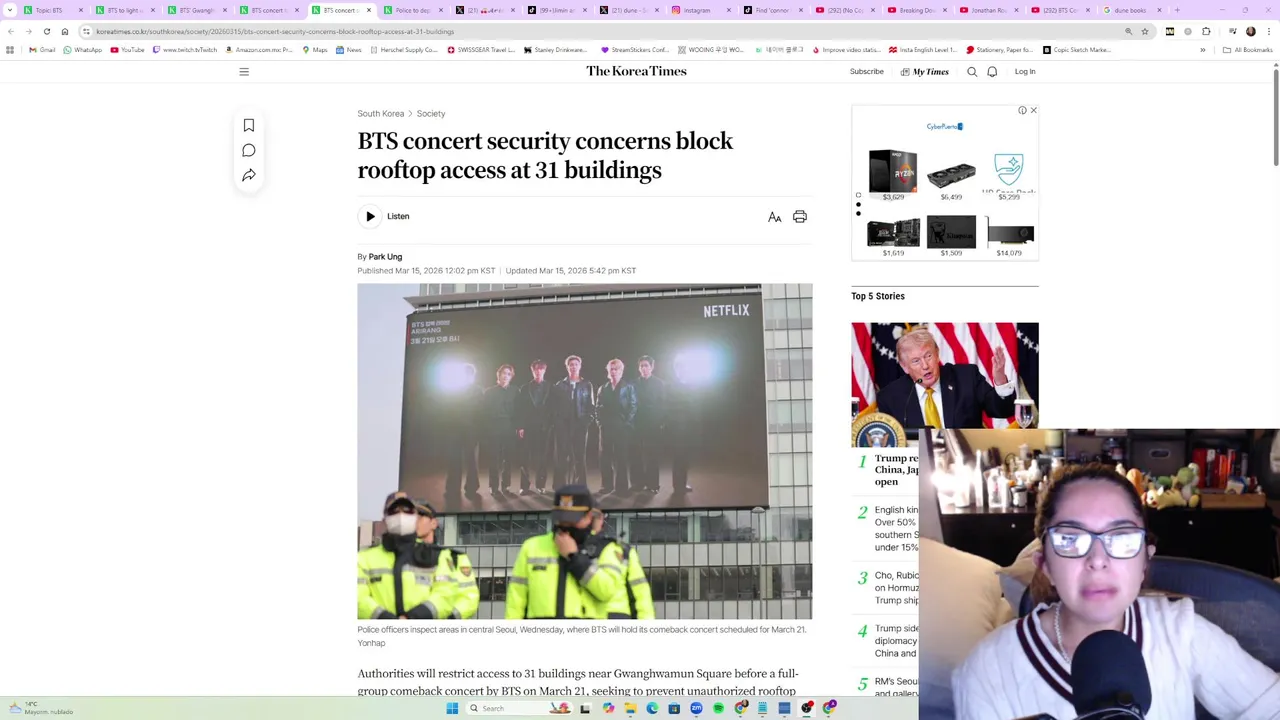Screen dimensions: 1280x720
Task: Open the Maps bookmark
Action: pyautogui.click(x=315, y=50)
